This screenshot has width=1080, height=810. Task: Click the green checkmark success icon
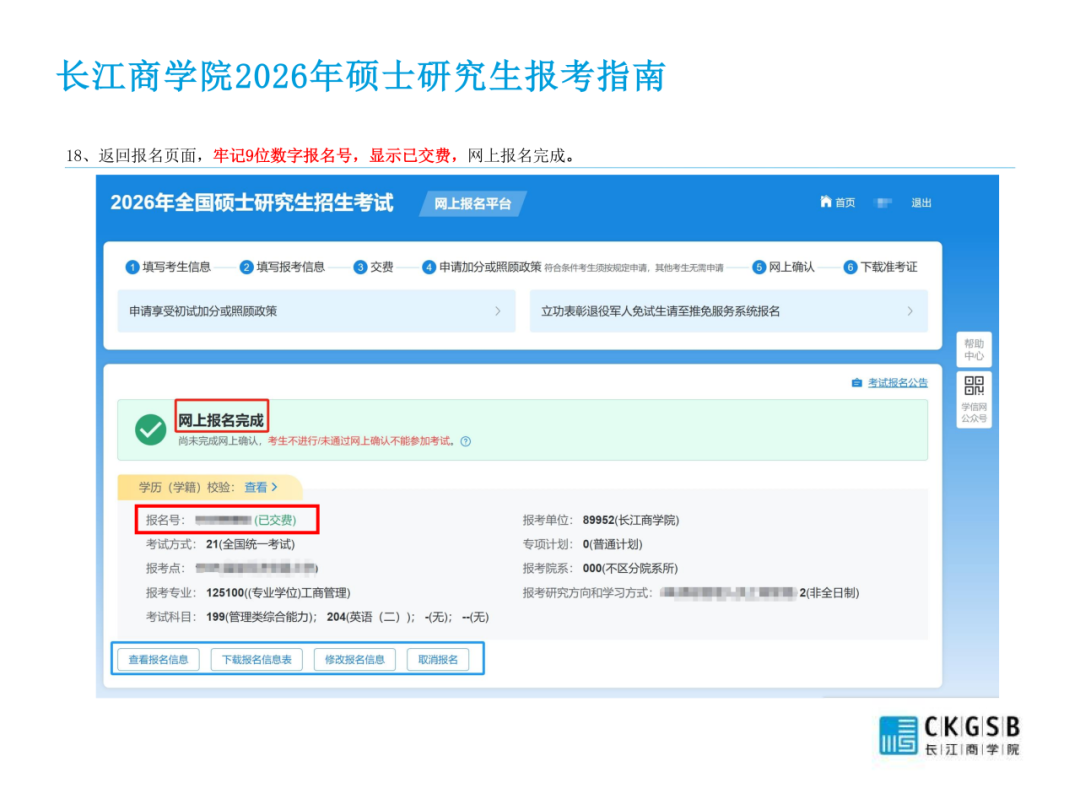151,430
